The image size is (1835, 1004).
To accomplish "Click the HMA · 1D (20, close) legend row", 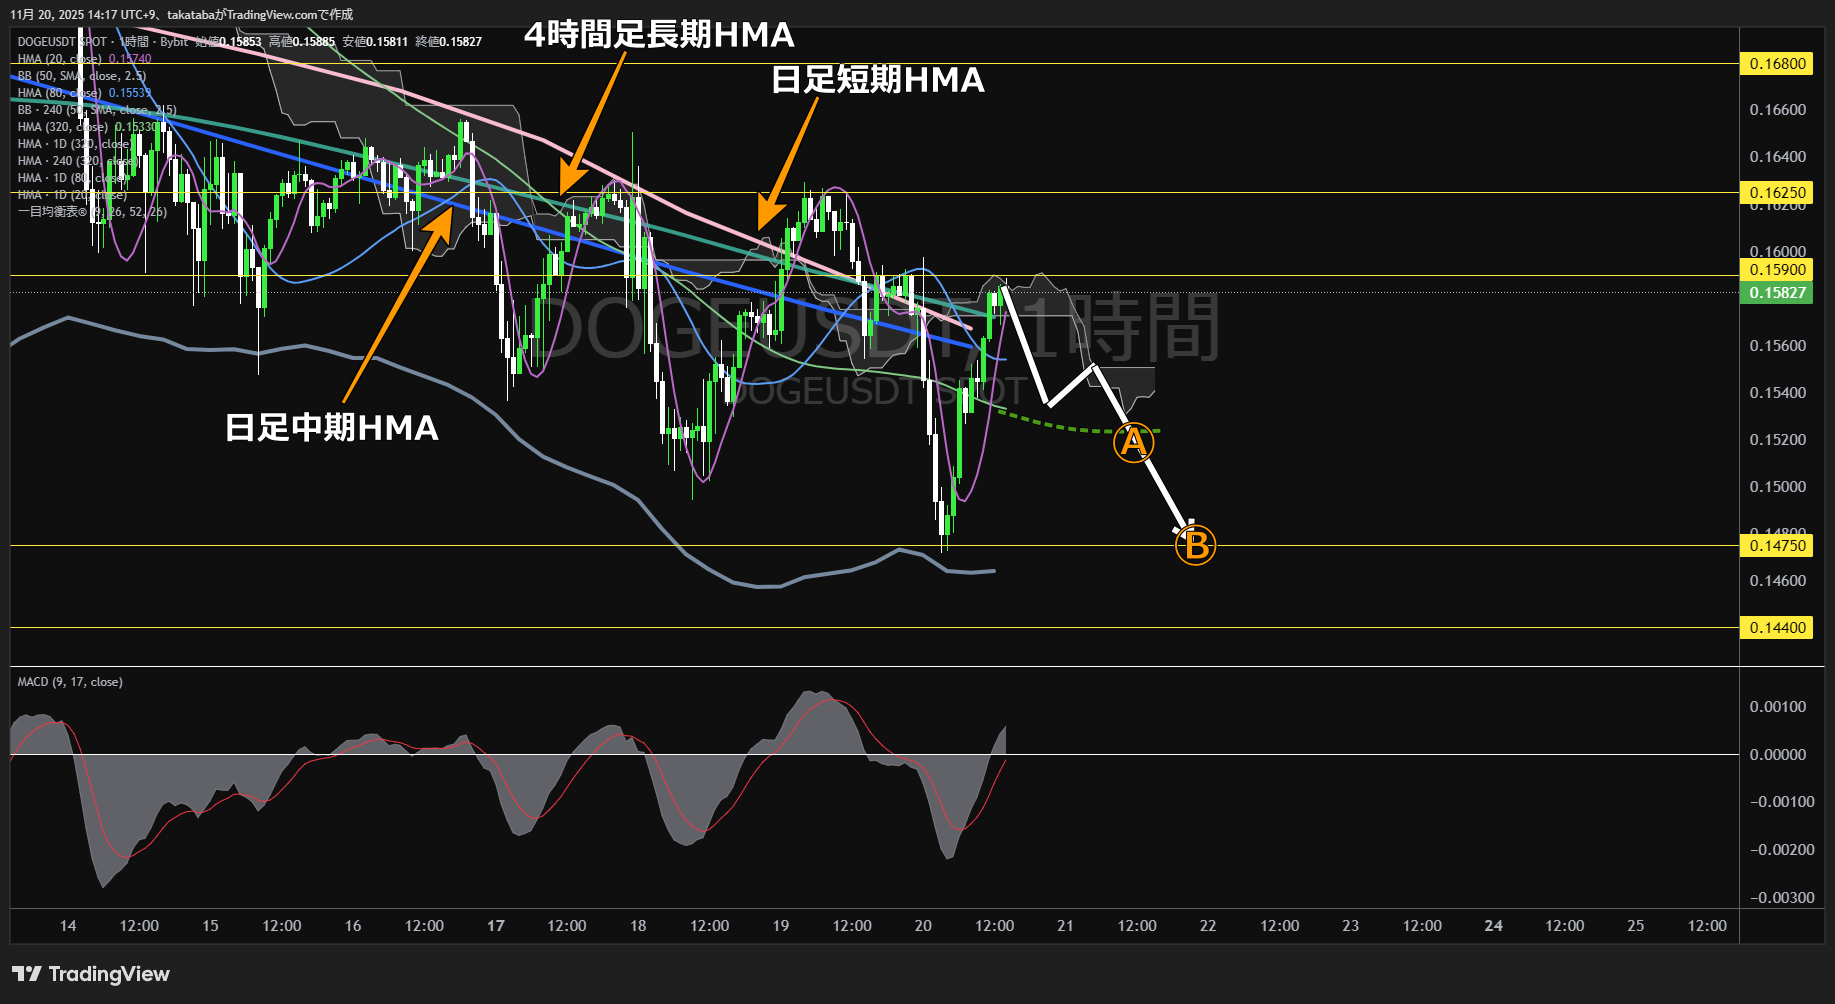I will [x=72, y=195].
